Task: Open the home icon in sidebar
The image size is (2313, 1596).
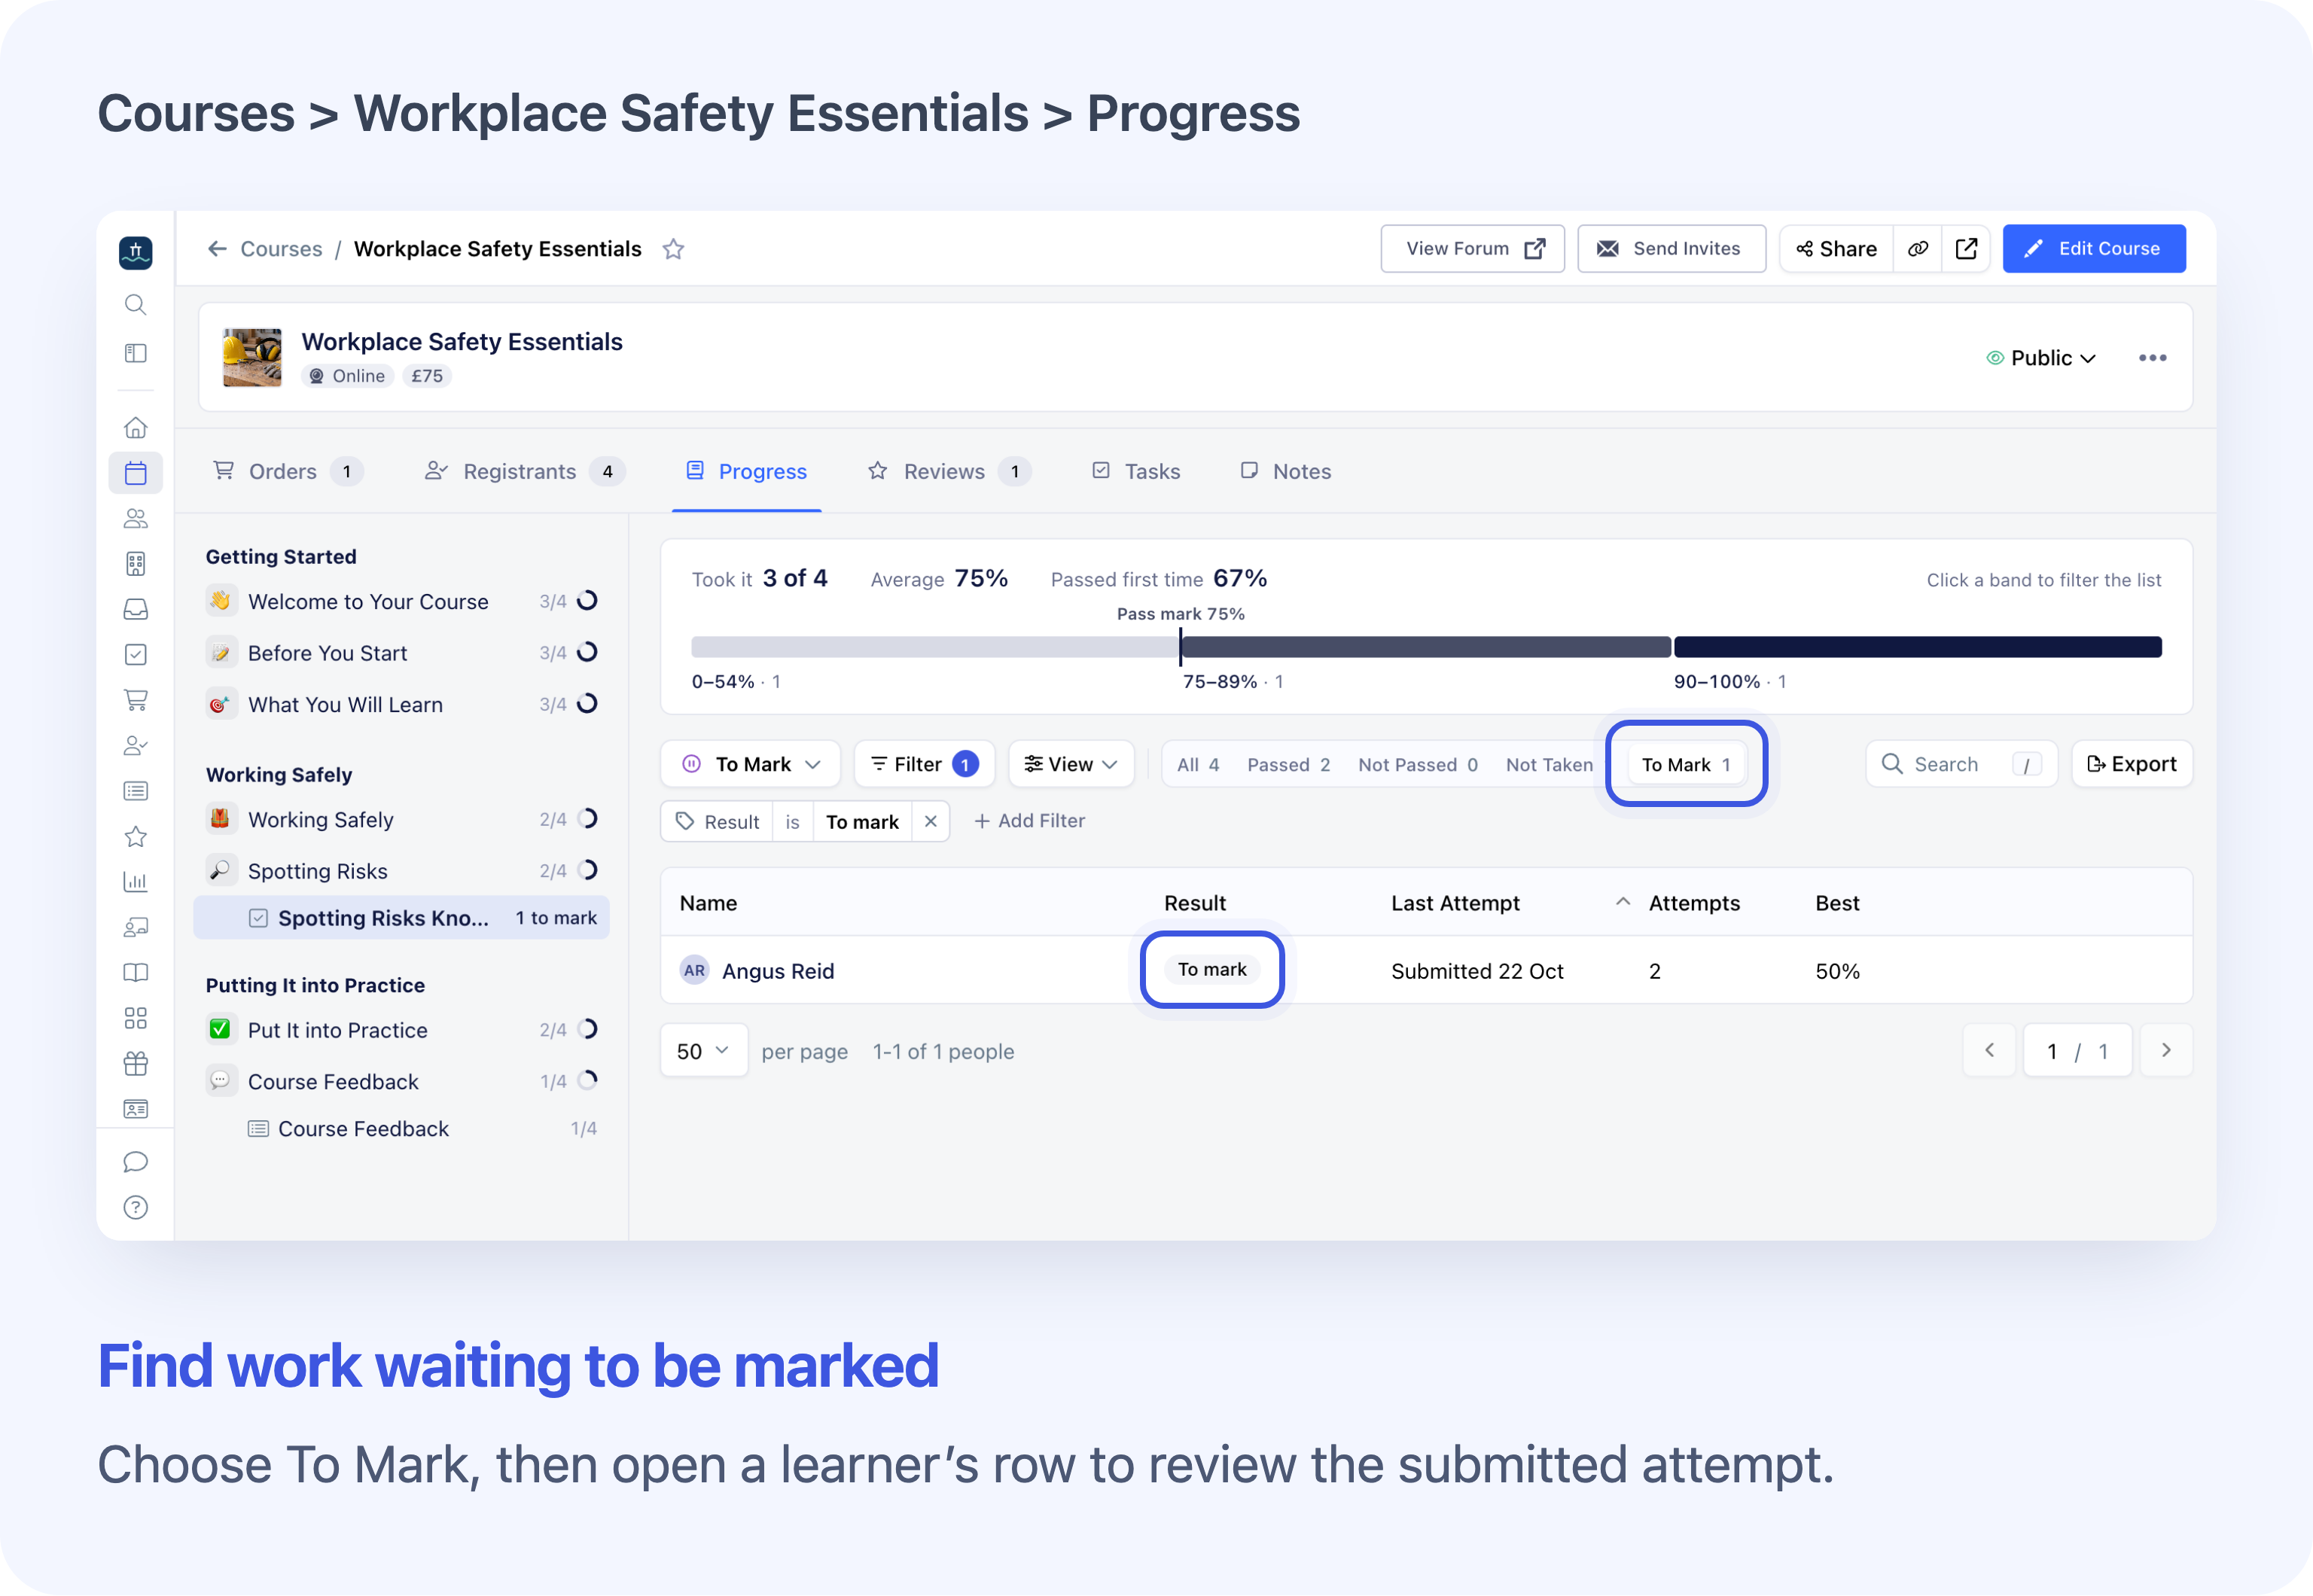Action: 136,428
